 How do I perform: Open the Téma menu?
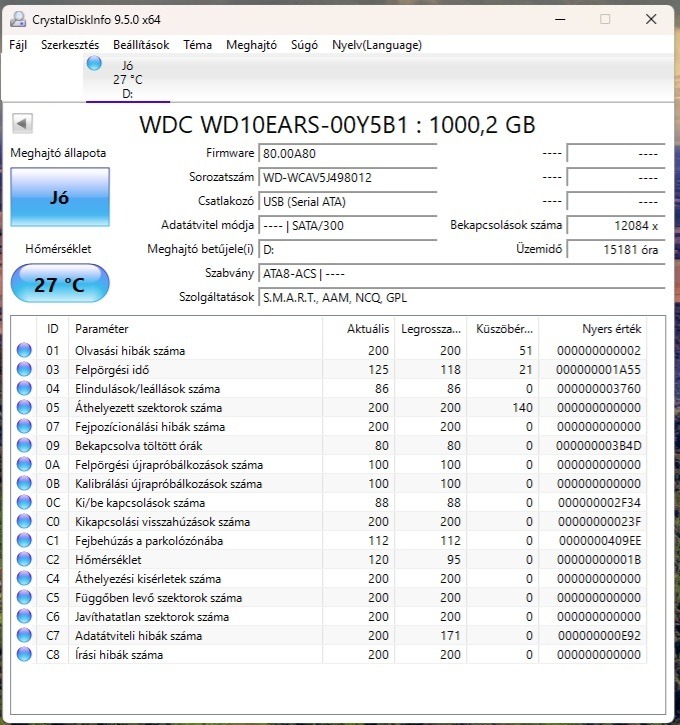[197, 45]
